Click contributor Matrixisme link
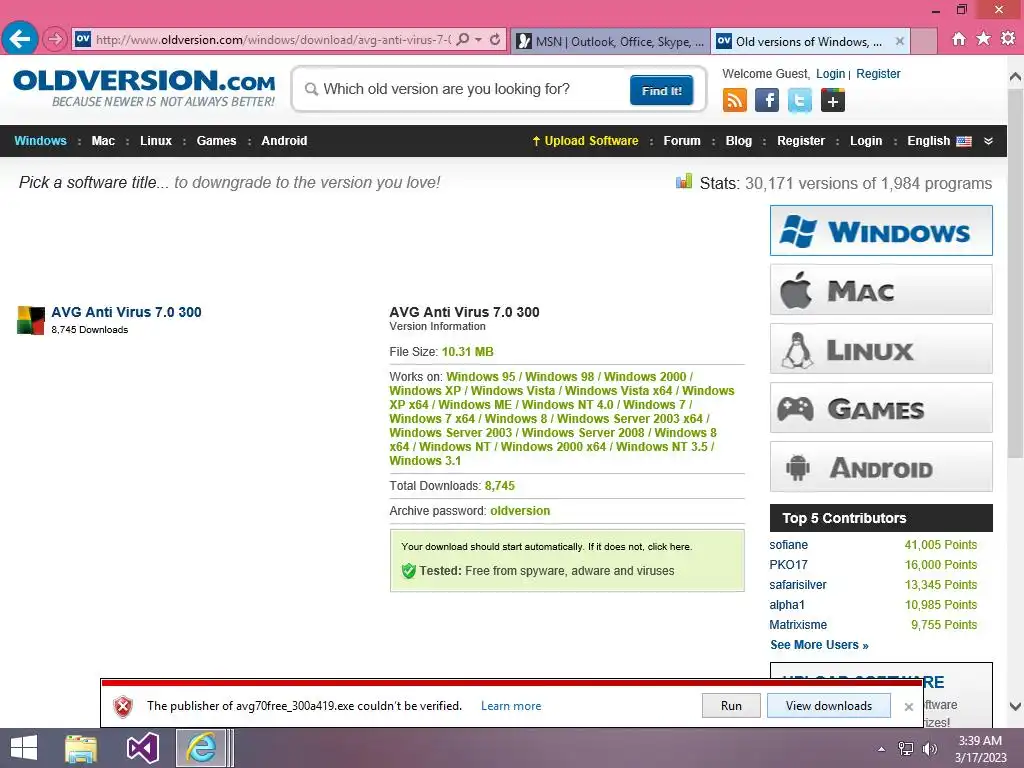The height and width of the screenshot is (768, 1024). pyautogui.click(x=798, y=625)
